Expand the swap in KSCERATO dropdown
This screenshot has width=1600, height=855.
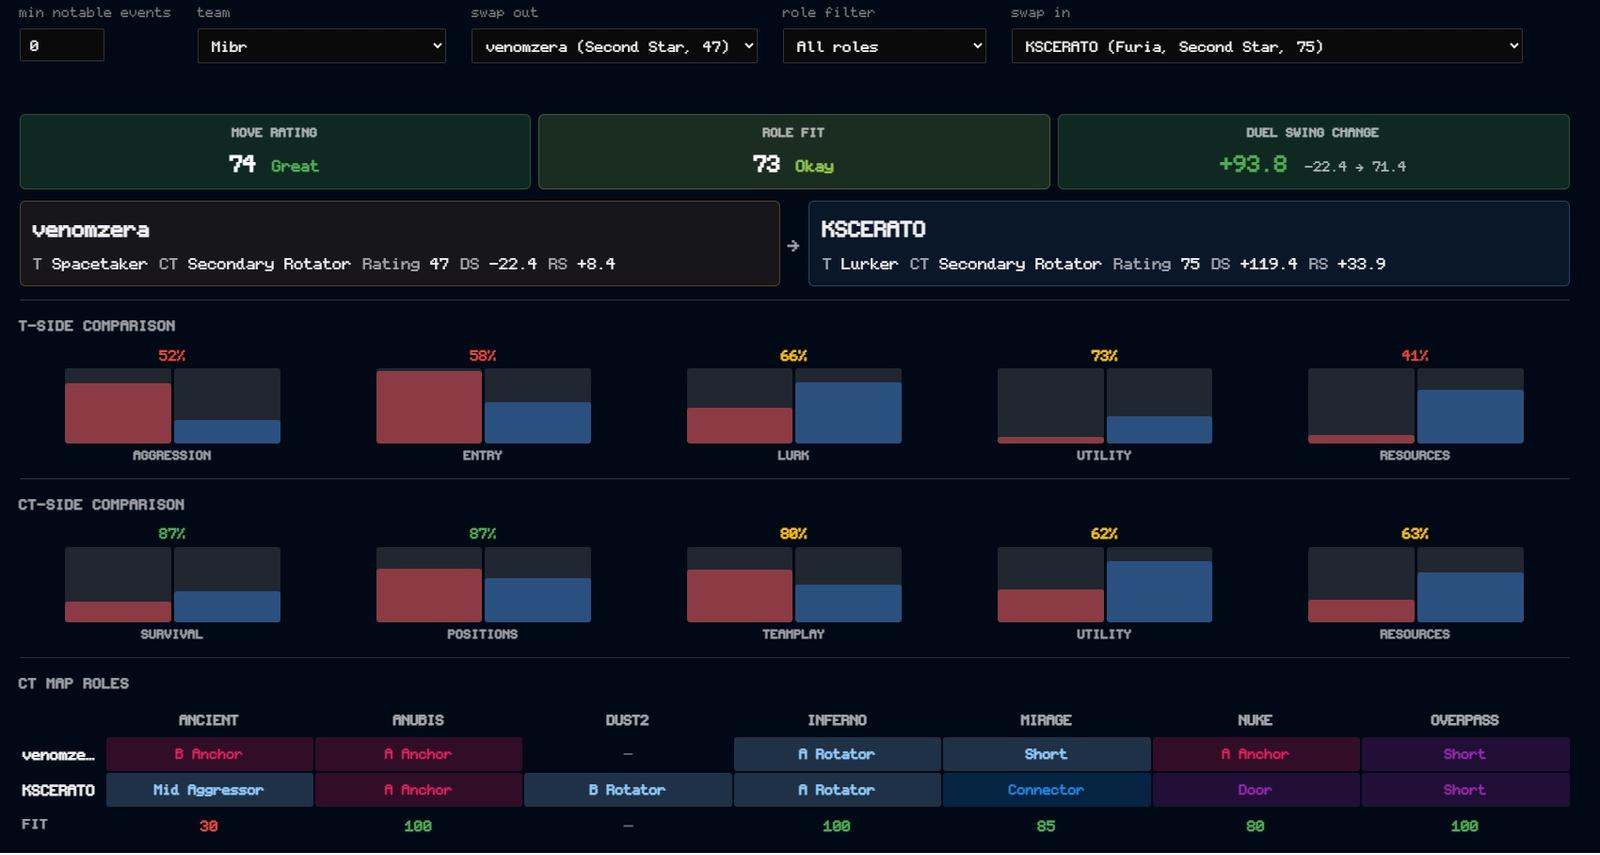(1267, 46)
